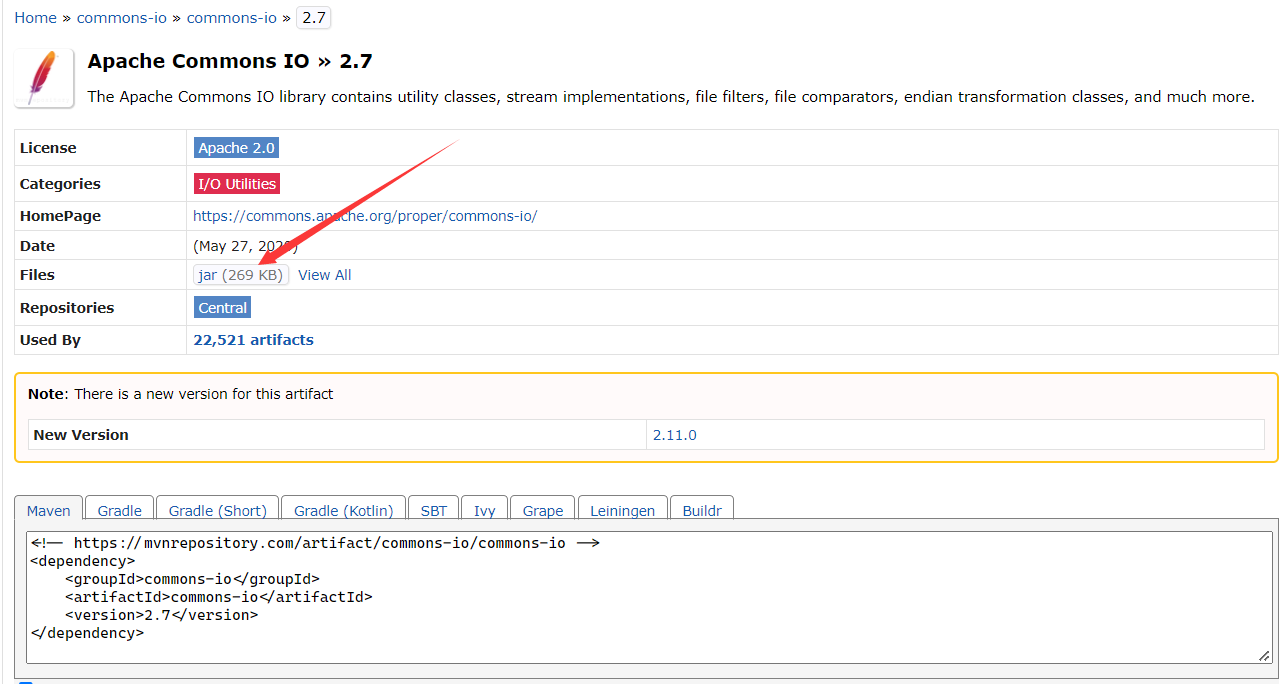
Task: Switch to the Gradle (Kotlin) tab
Action: 344,510
